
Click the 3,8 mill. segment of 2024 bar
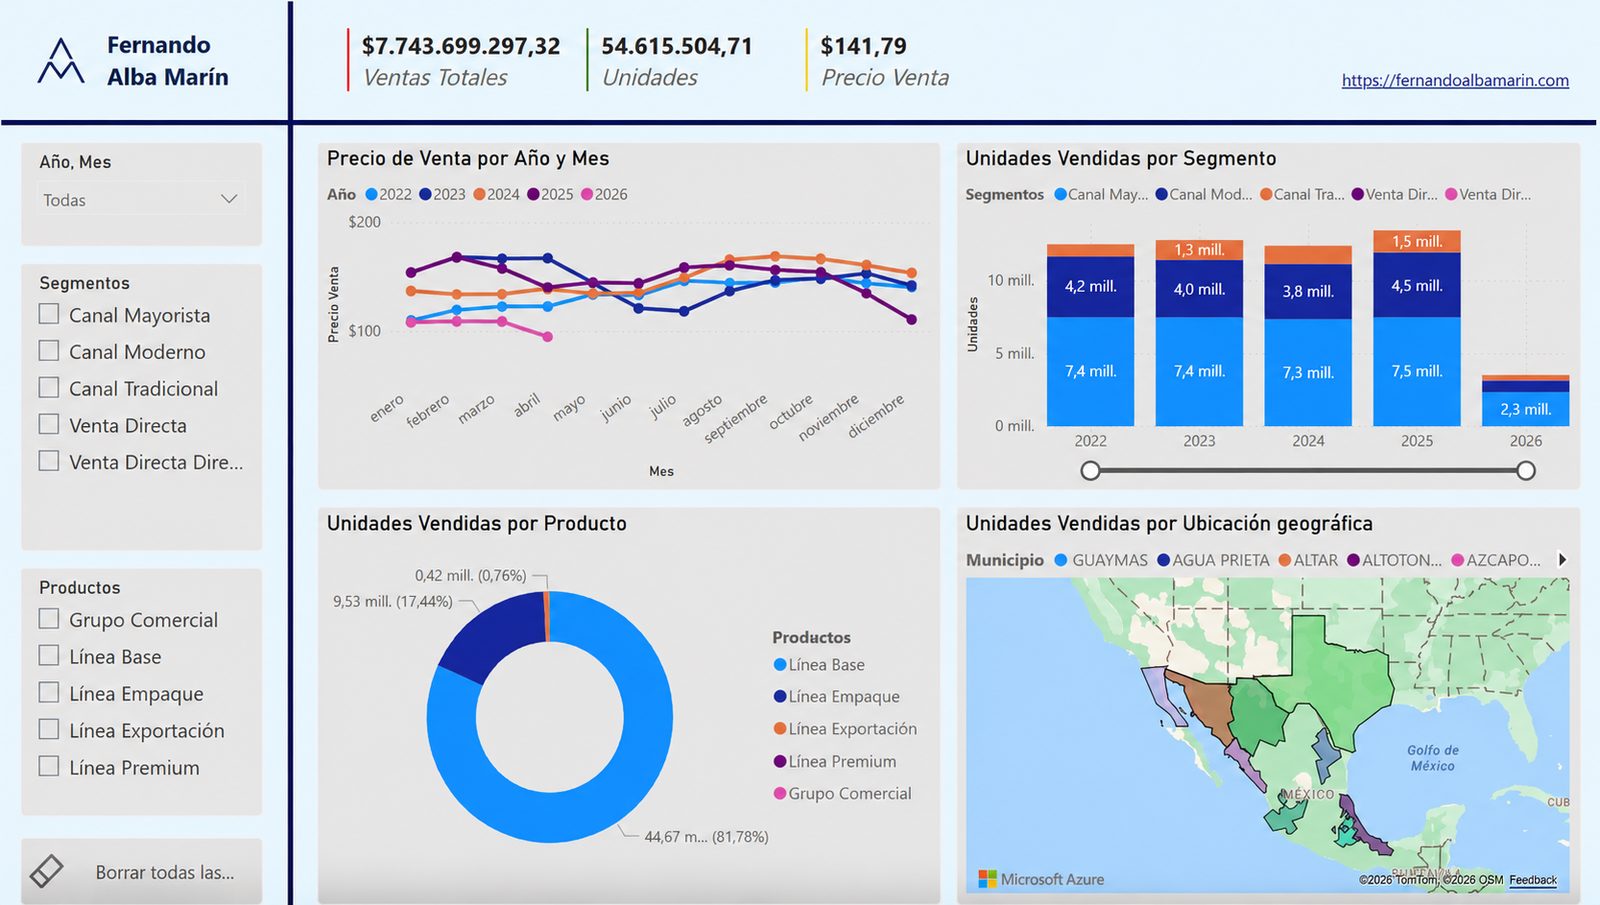(x=1308, y=291)
